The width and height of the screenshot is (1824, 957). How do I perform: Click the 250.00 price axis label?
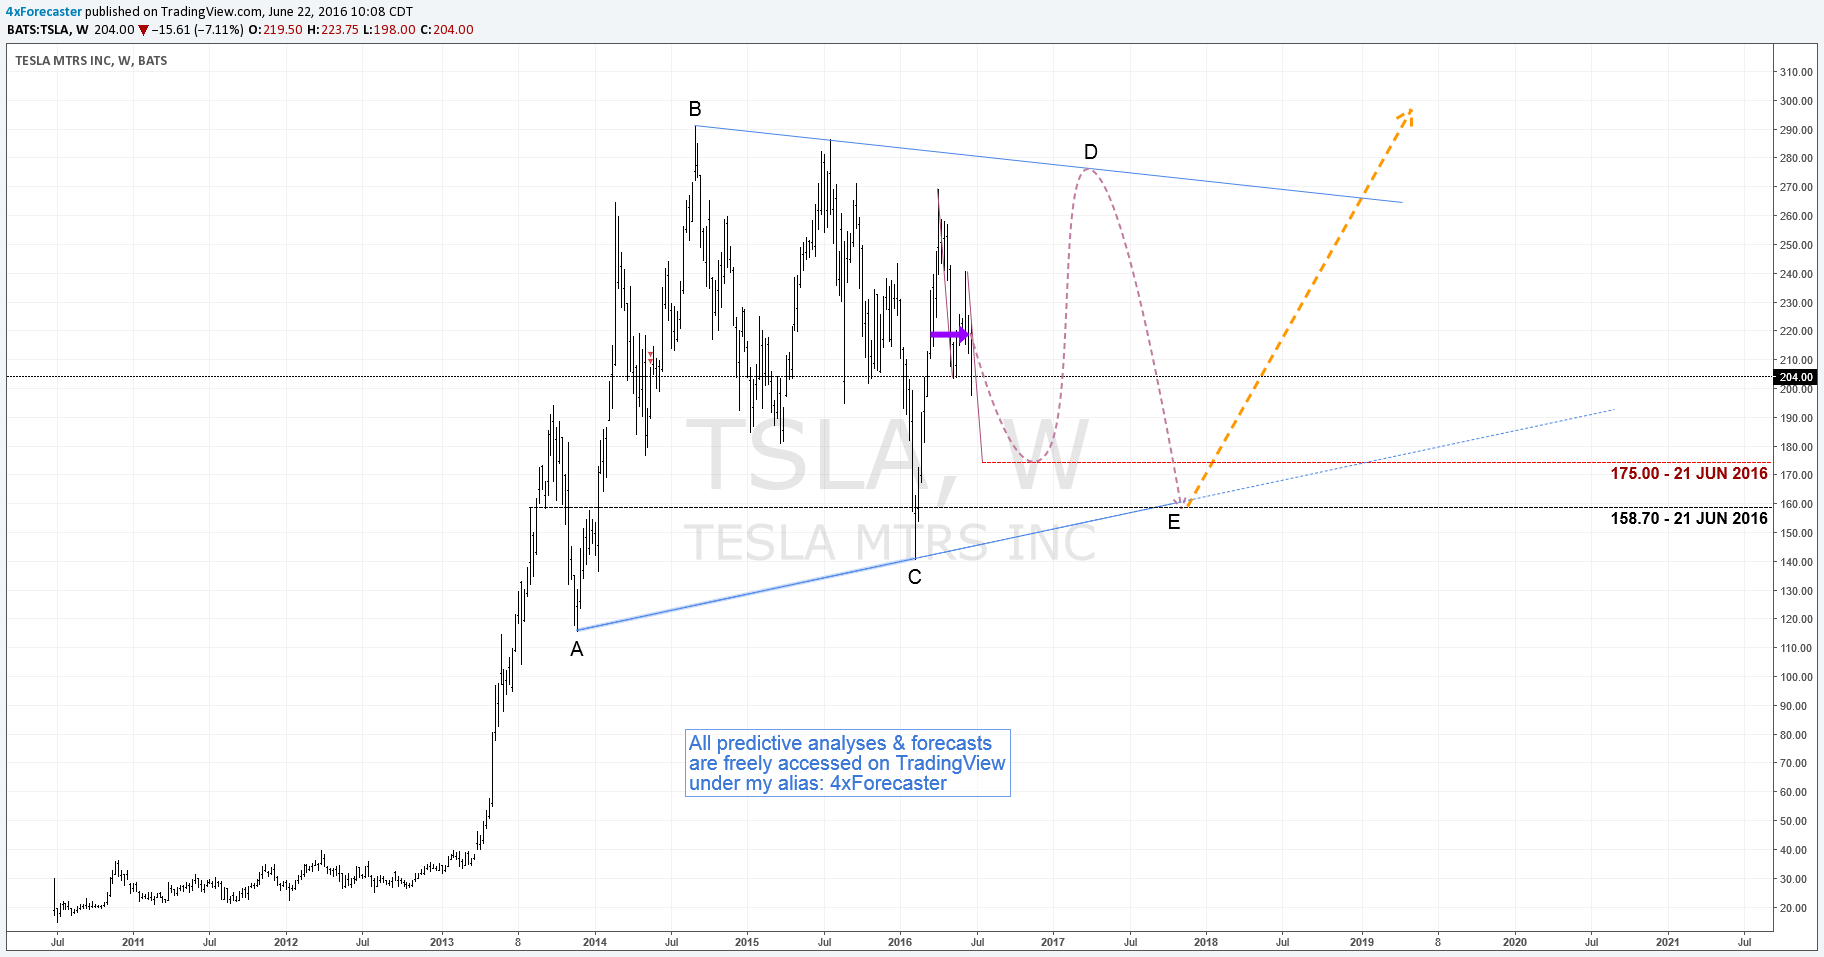tap(1796, 245)
